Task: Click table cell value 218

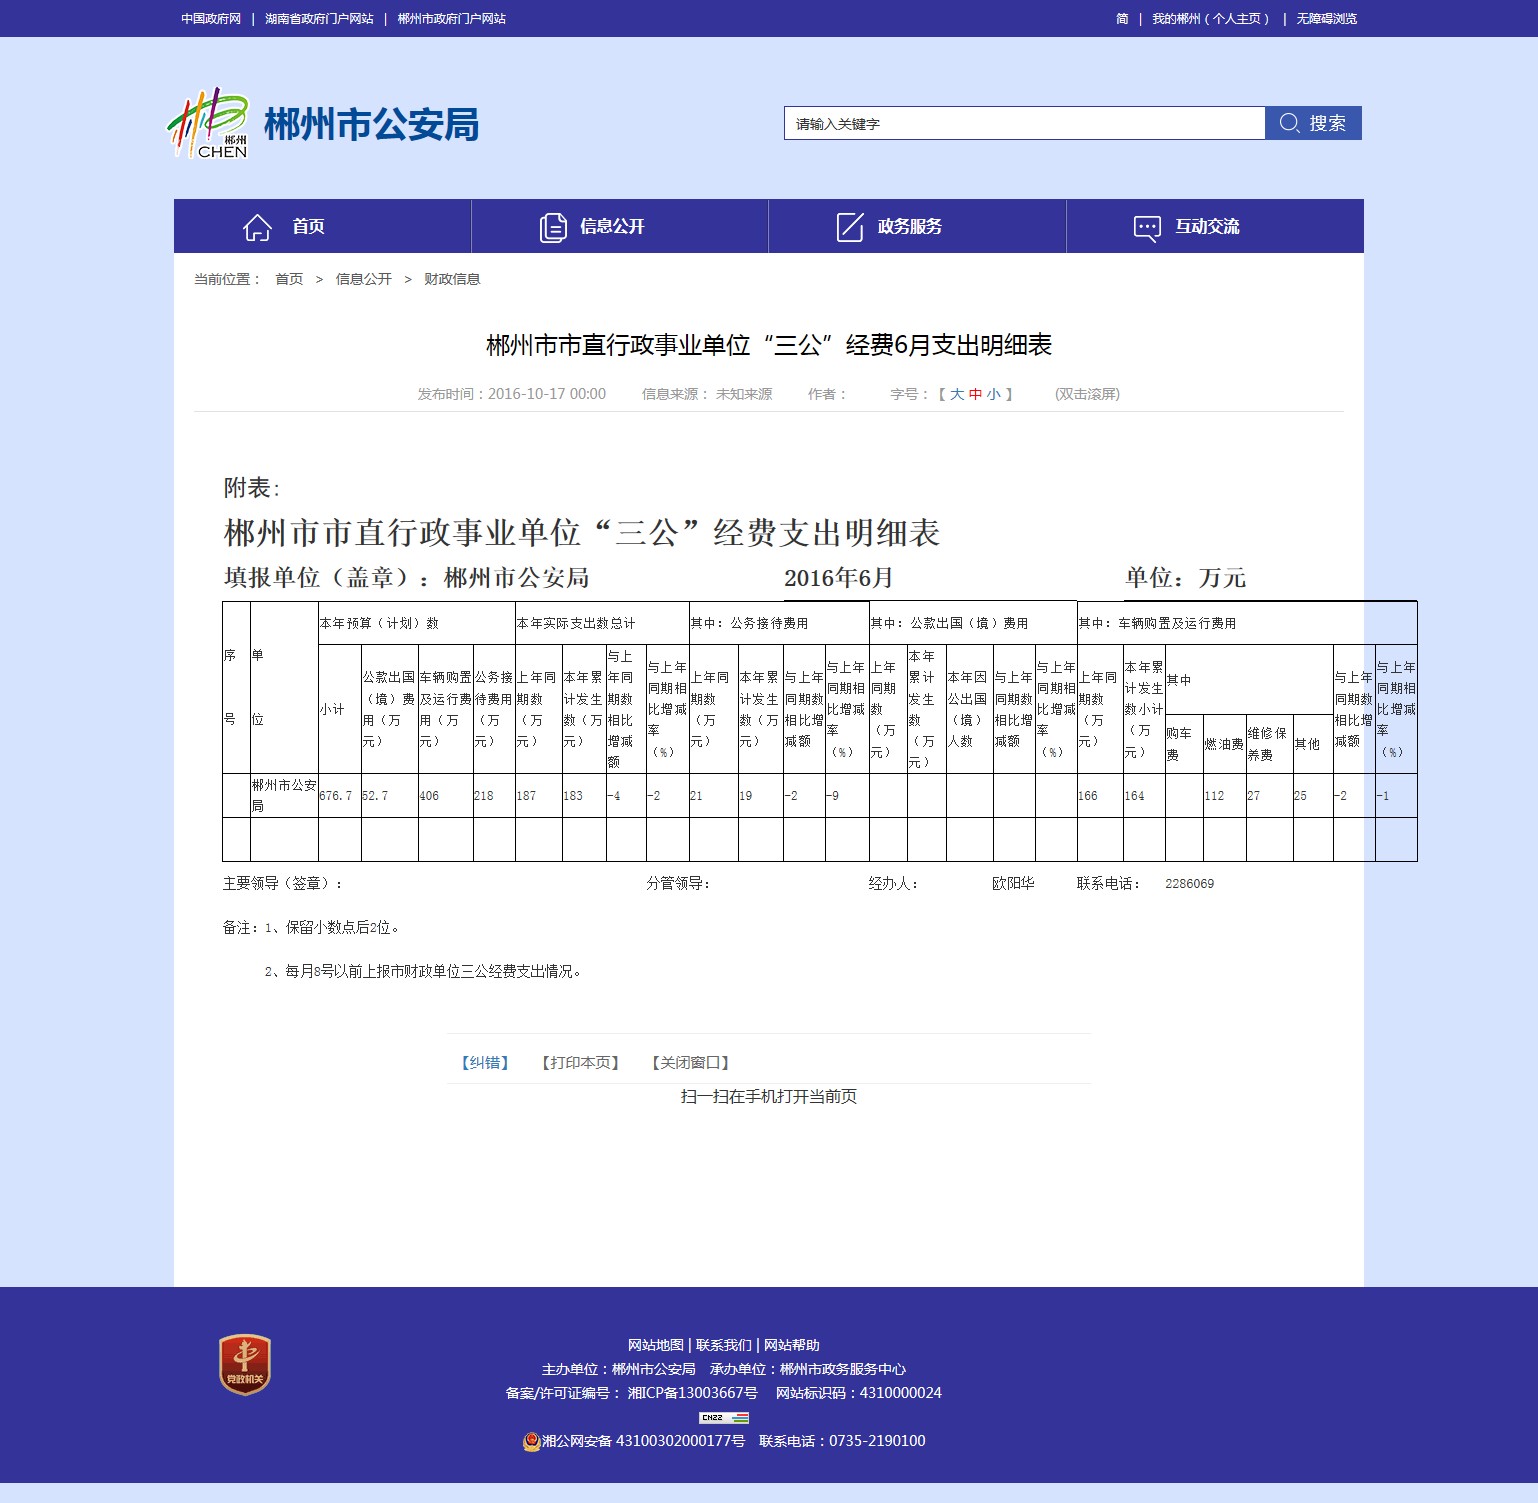Action: click(x=484, y=796)
